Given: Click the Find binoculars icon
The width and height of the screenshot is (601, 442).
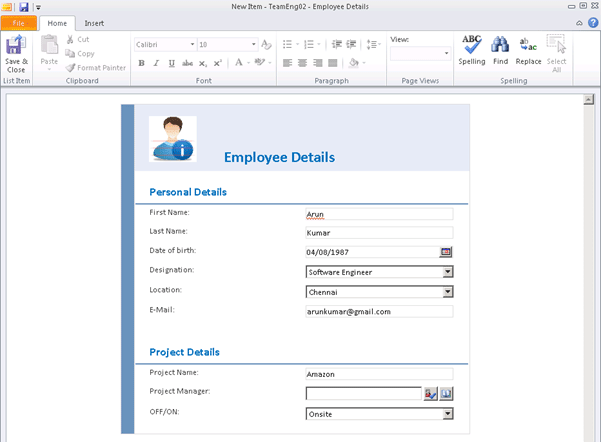Looking at the screenshot, I should click(x=500, y=45).
